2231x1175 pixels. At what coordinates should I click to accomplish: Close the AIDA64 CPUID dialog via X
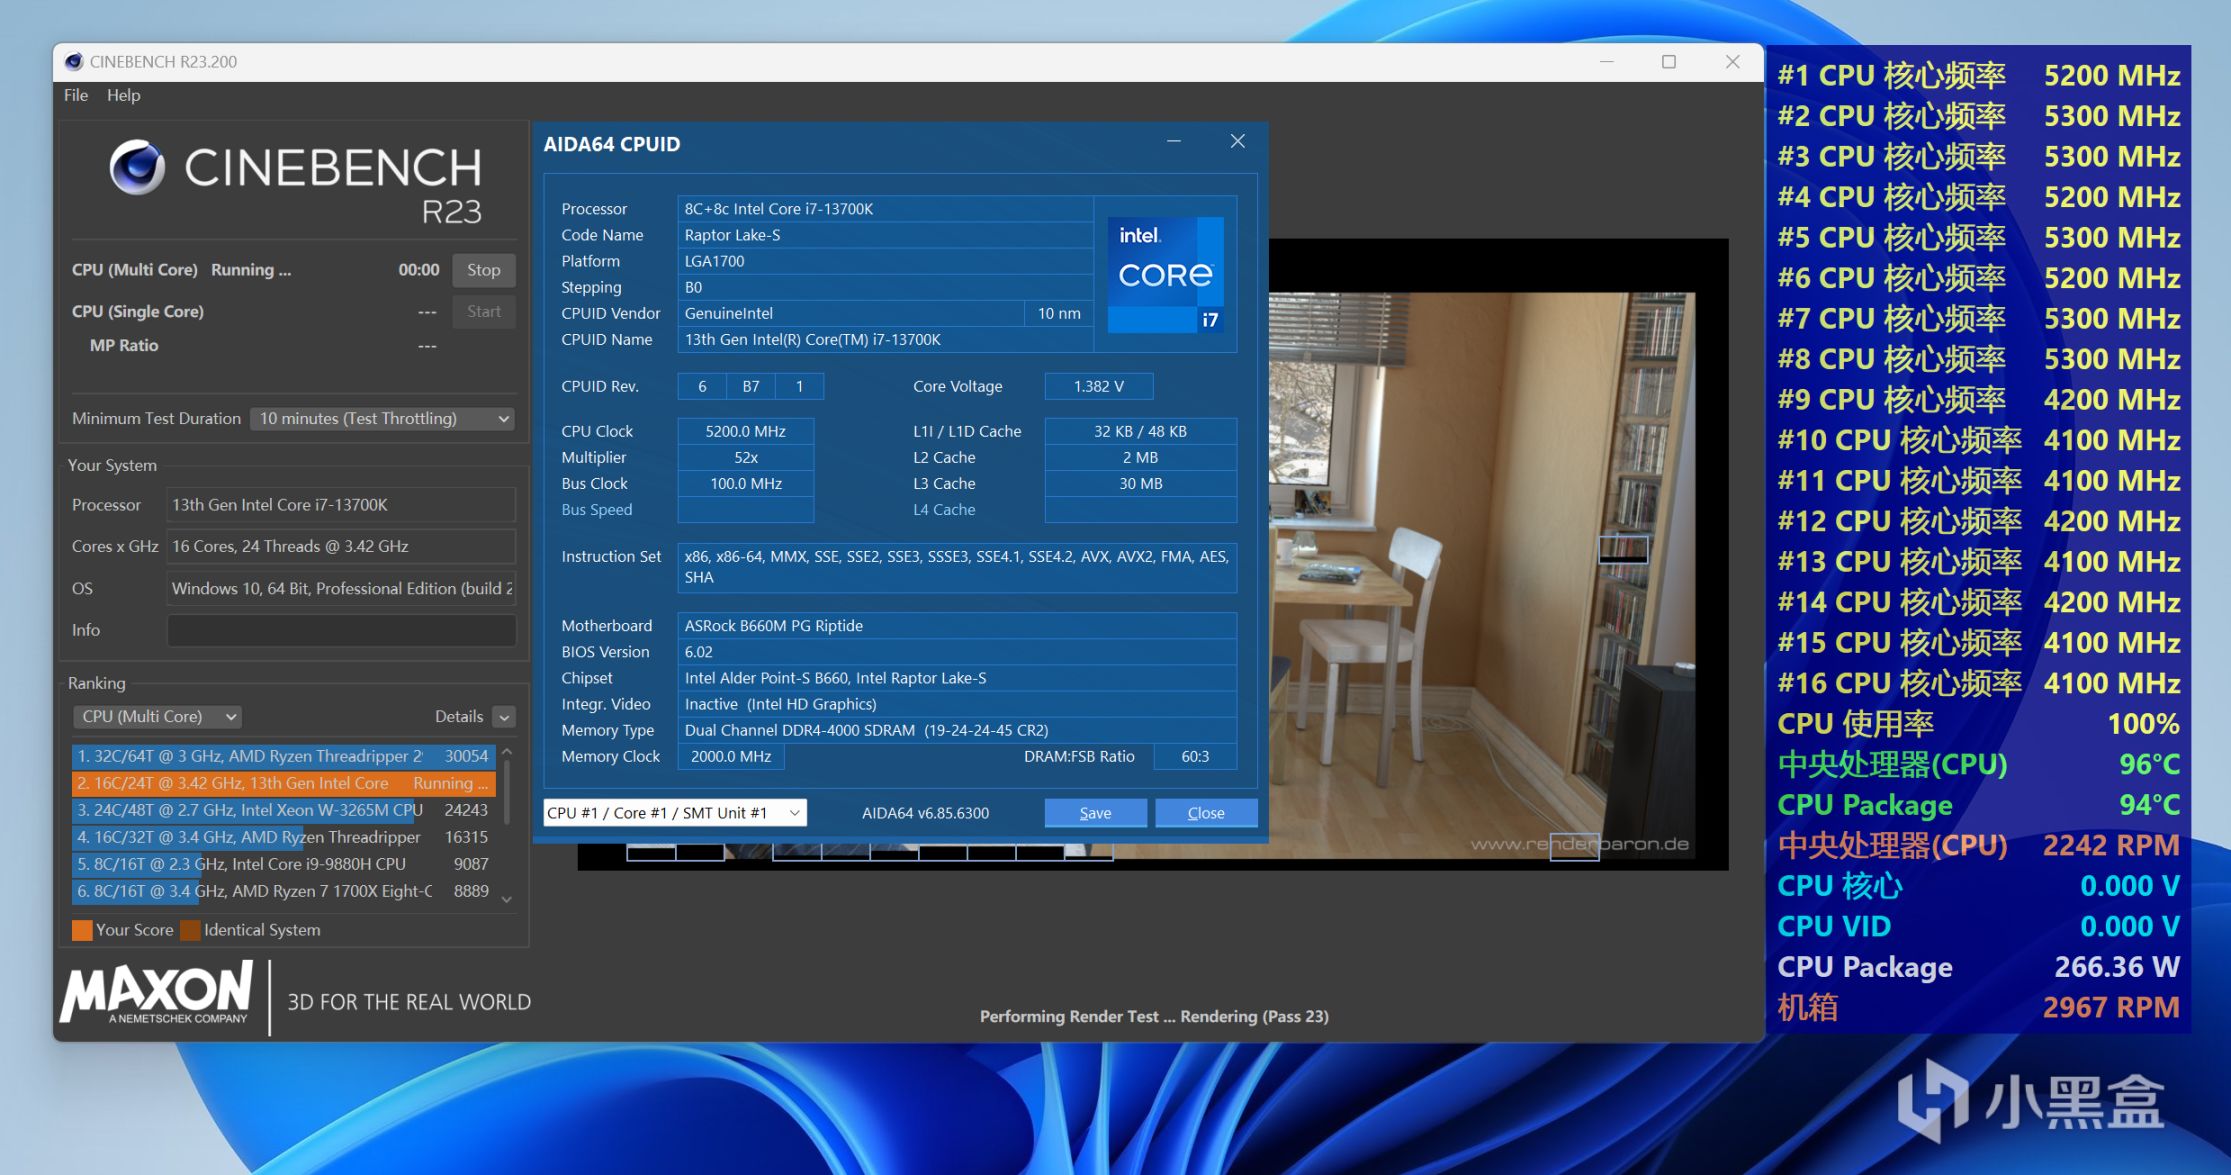pyautogui.click(x=1237, y=142)
